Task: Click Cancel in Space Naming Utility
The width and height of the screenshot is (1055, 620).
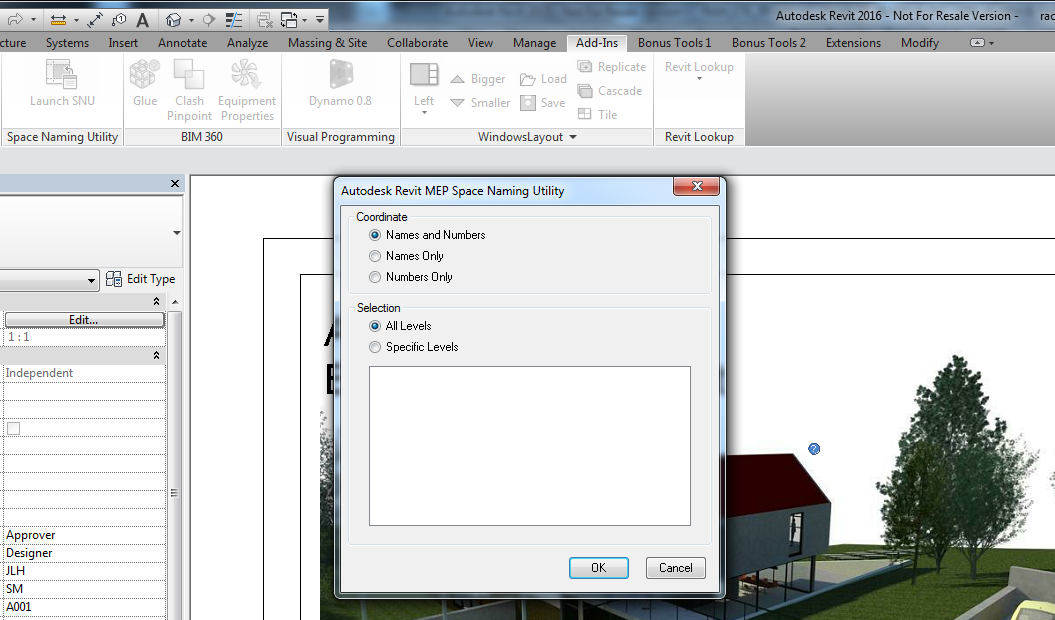Action: click(676, 567)
